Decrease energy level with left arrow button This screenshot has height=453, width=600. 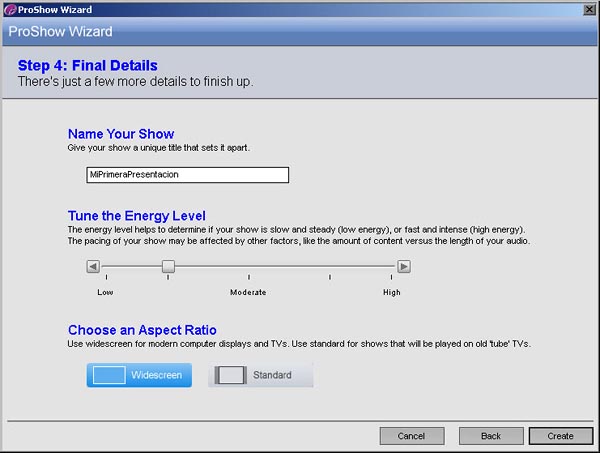point(93,266)
